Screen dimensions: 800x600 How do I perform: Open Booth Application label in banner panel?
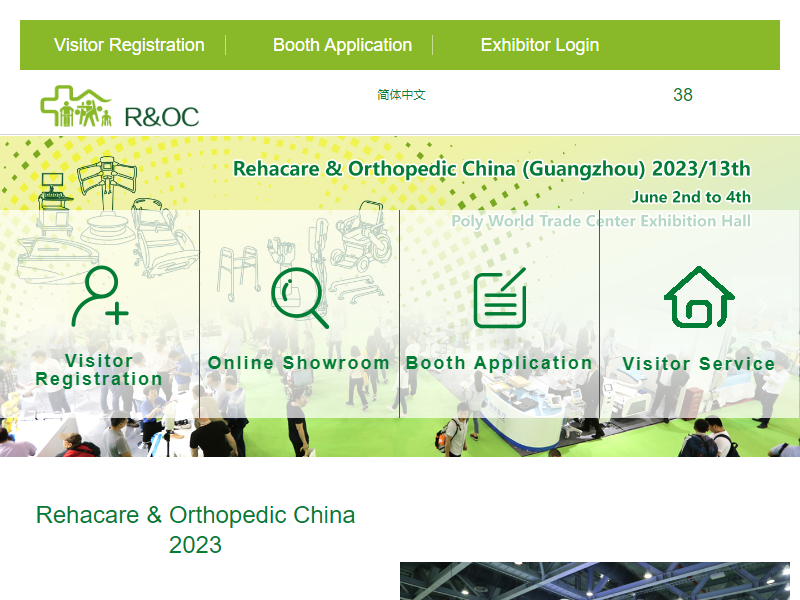(499, 363)
